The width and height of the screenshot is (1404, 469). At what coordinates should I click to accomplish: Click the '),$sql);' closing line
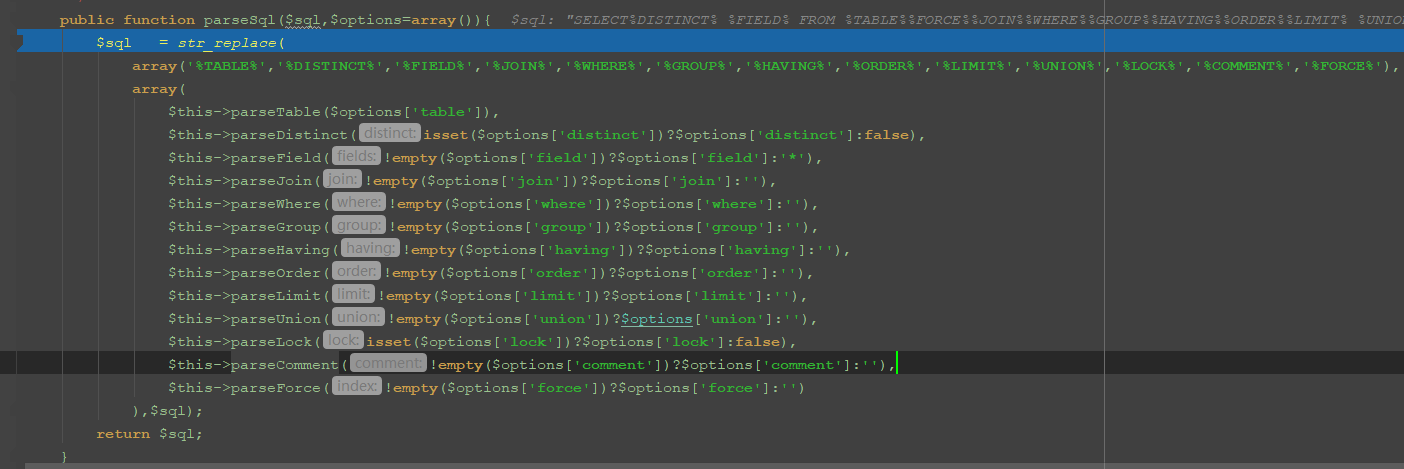click(167, 411)
